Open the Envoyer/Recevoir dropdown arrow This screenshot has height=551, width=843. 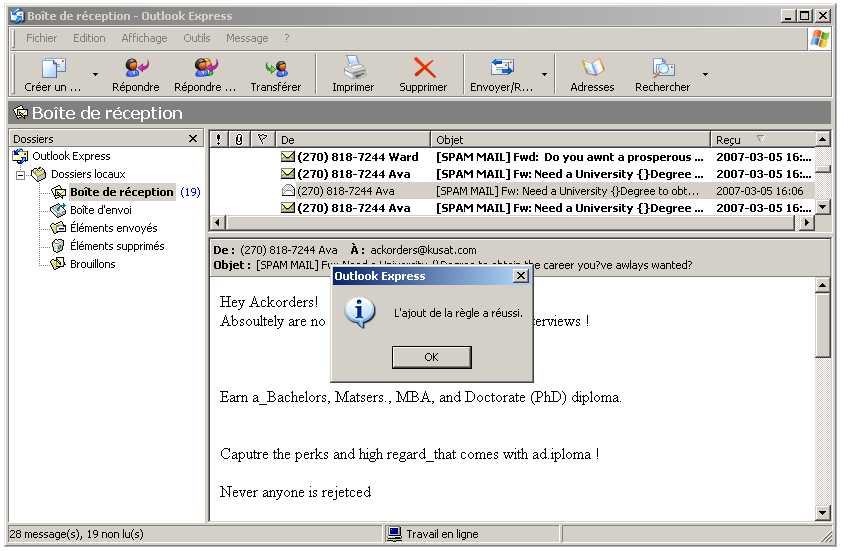[x=544, y=74]
